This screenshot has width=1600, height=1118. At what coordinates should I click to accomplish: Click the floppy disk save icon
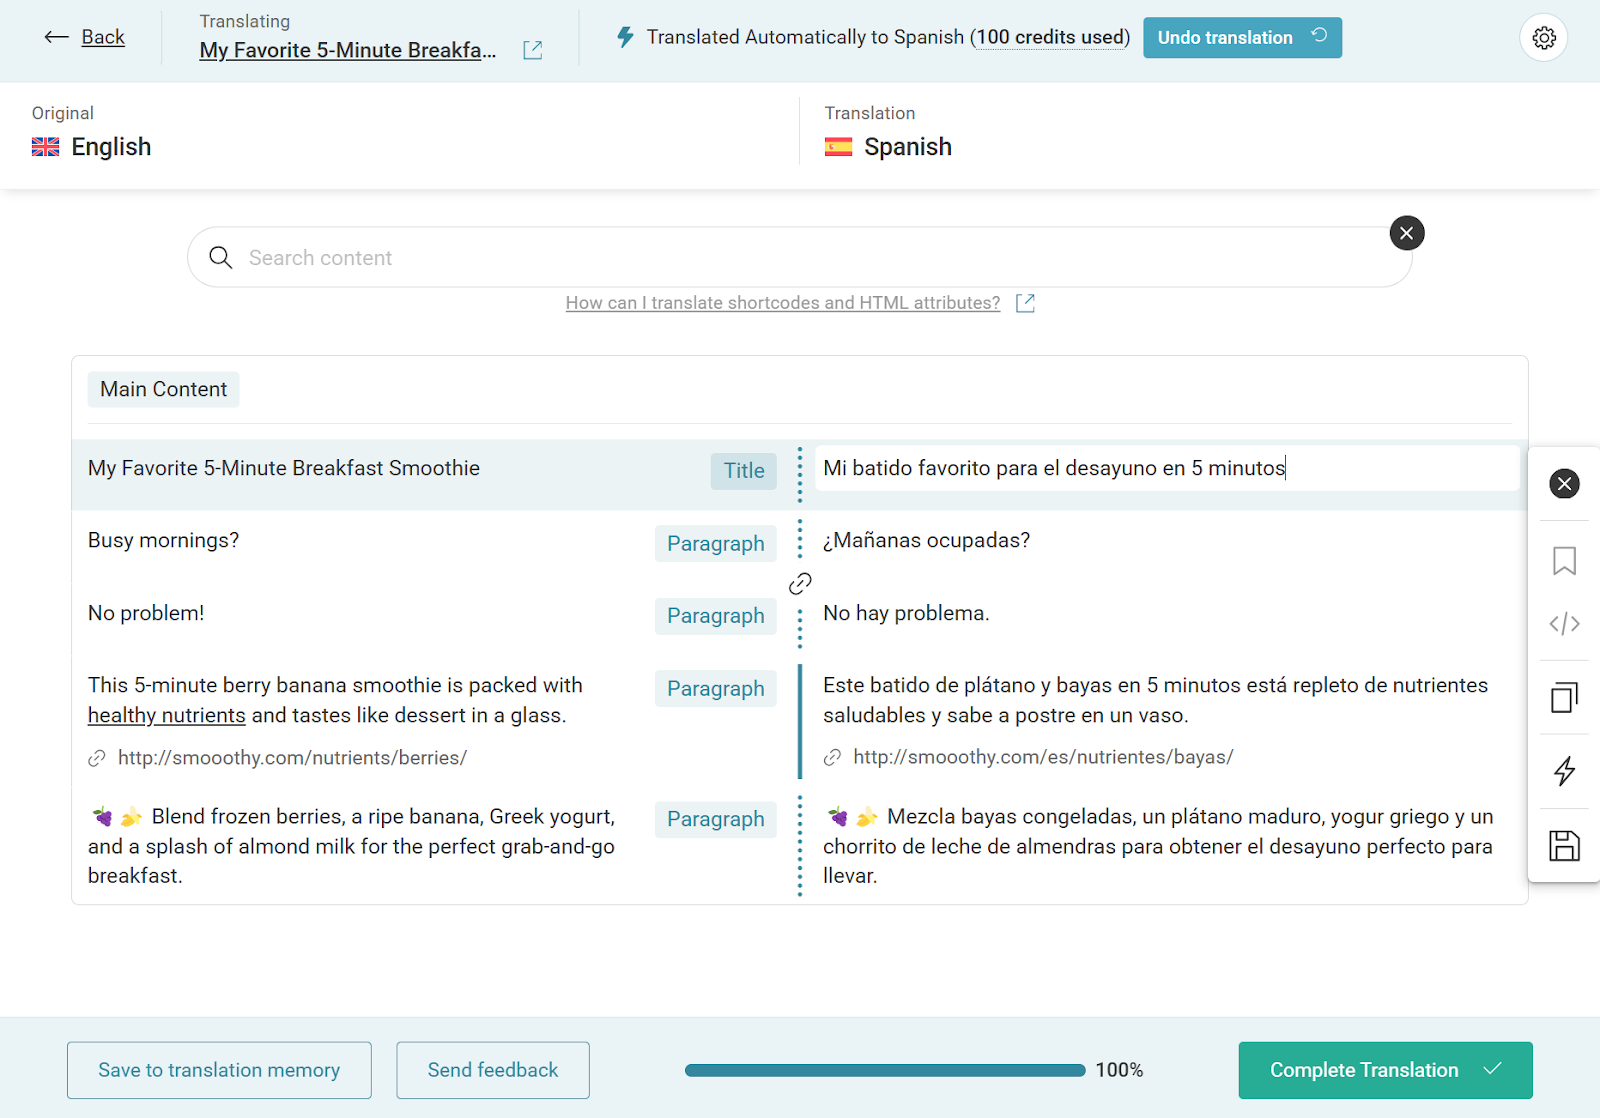[1564, 846]
